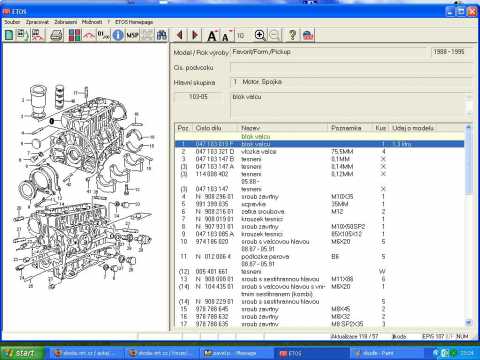Click the Windows Start button

(21, 353)
